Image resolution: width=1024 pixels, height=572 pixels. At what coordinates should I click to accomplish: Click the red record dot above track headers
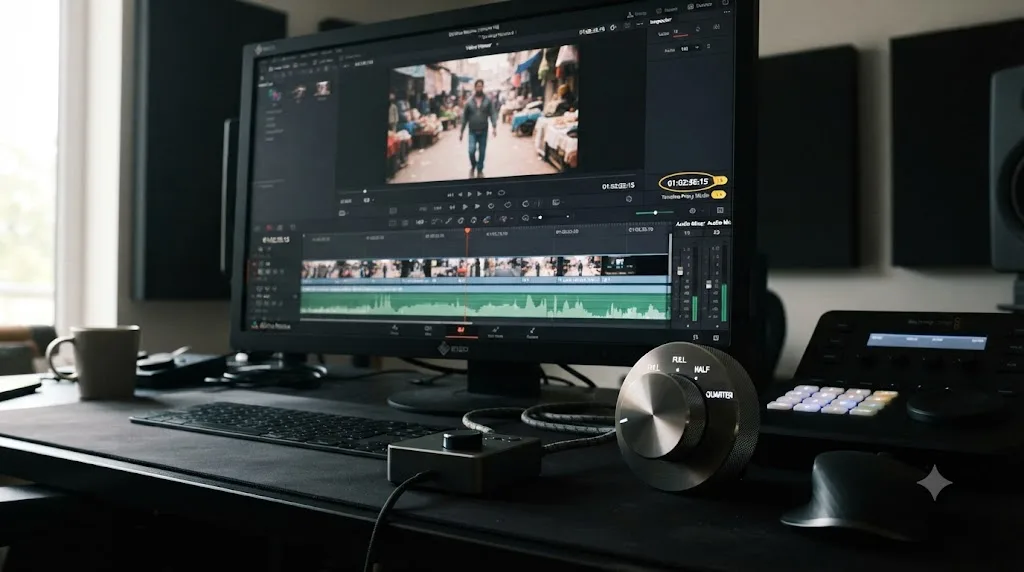[268, 228]
